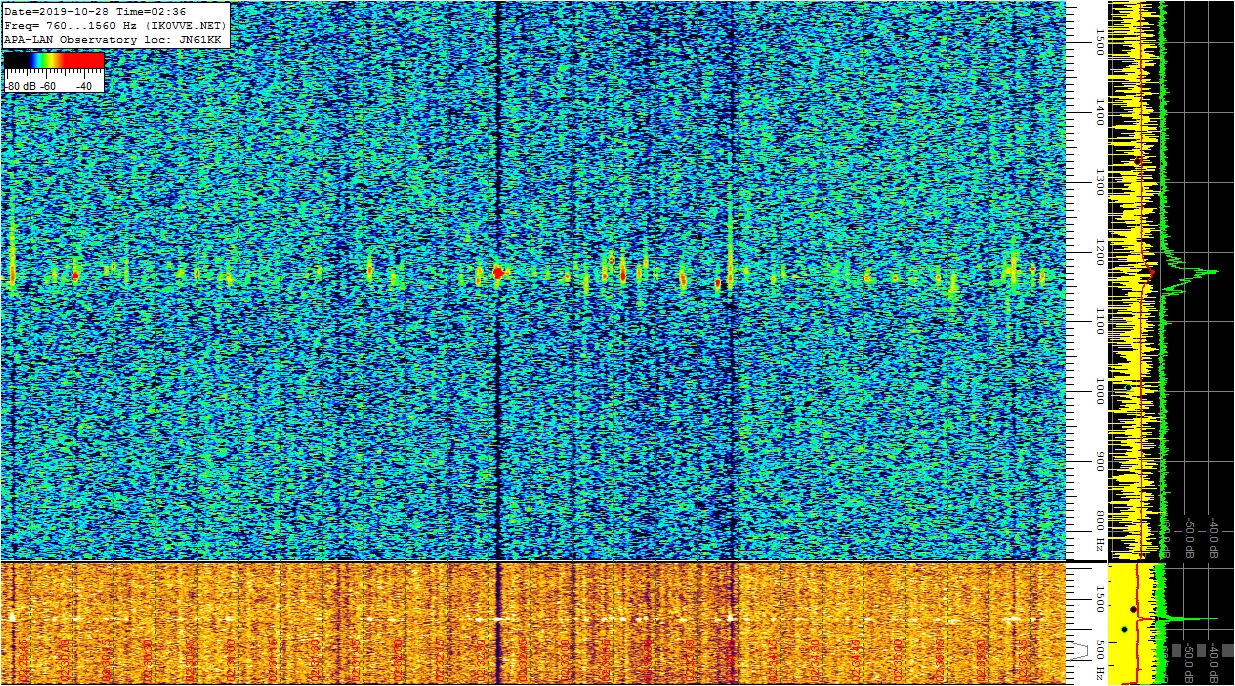Click the upper black dot in the lower spectrum panel
The image size is (1235, 686).
click(x=1133, y=609)
